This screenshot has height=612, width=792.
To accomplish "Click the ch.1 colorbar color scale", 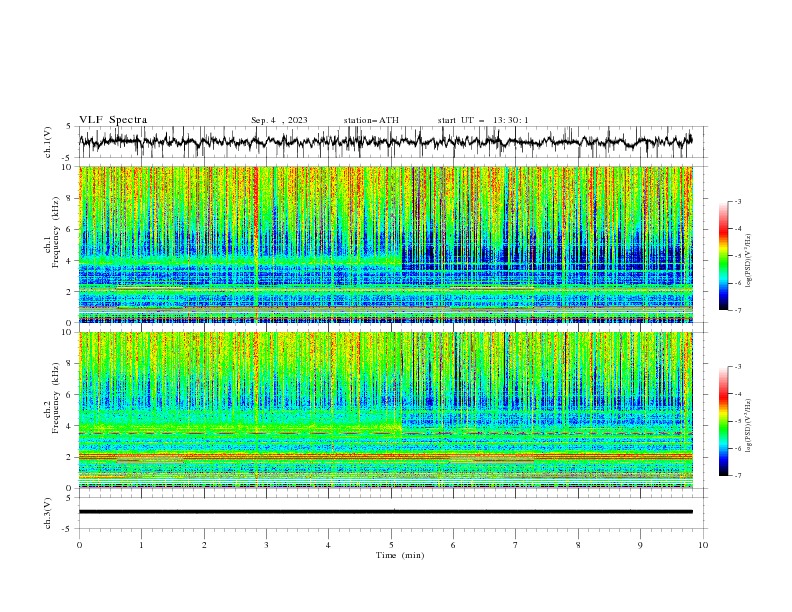I will 723,256.
